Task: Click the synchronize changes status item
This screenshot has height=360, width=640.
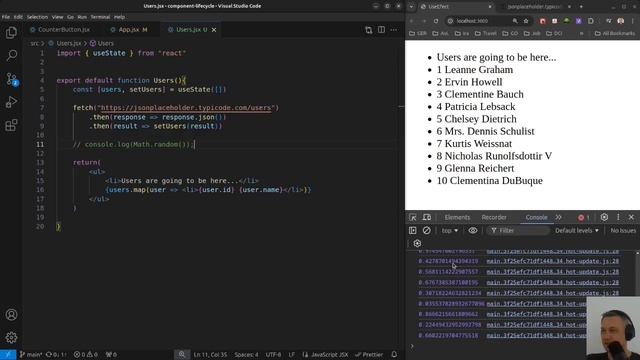Action: pos(56,355)
